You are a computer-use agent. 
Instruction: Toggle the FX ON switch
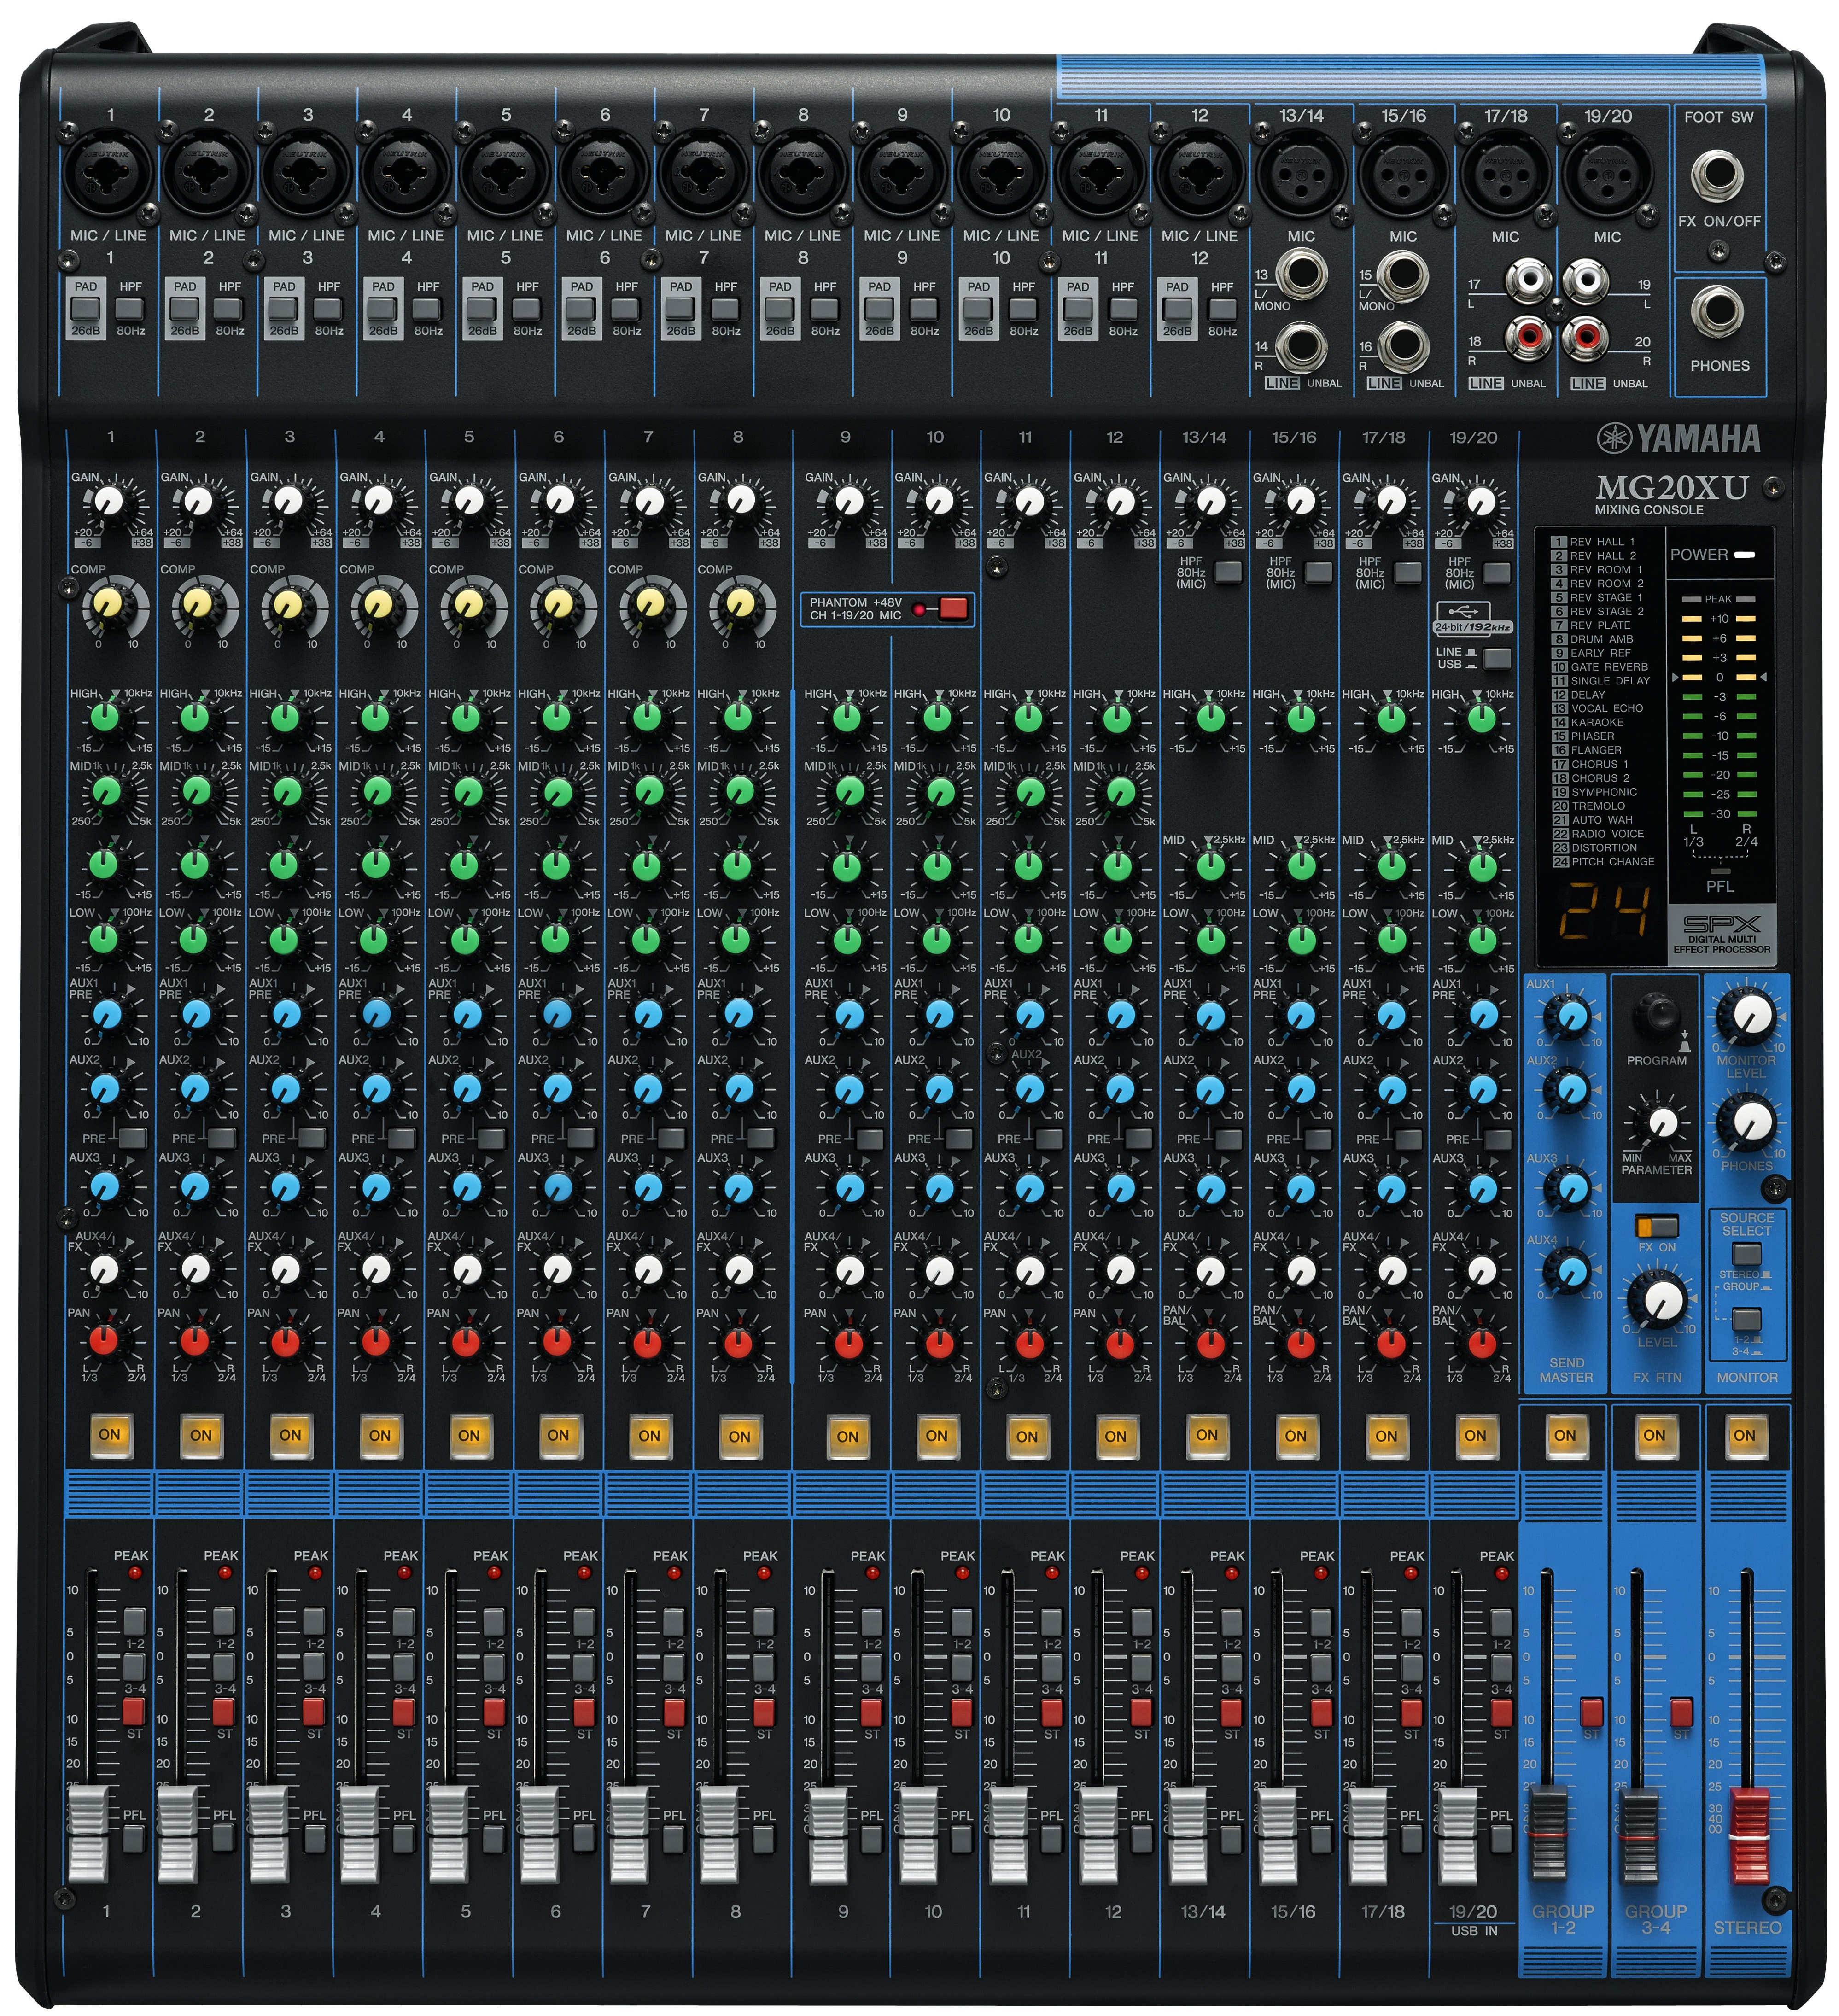click(1656, 1226)
